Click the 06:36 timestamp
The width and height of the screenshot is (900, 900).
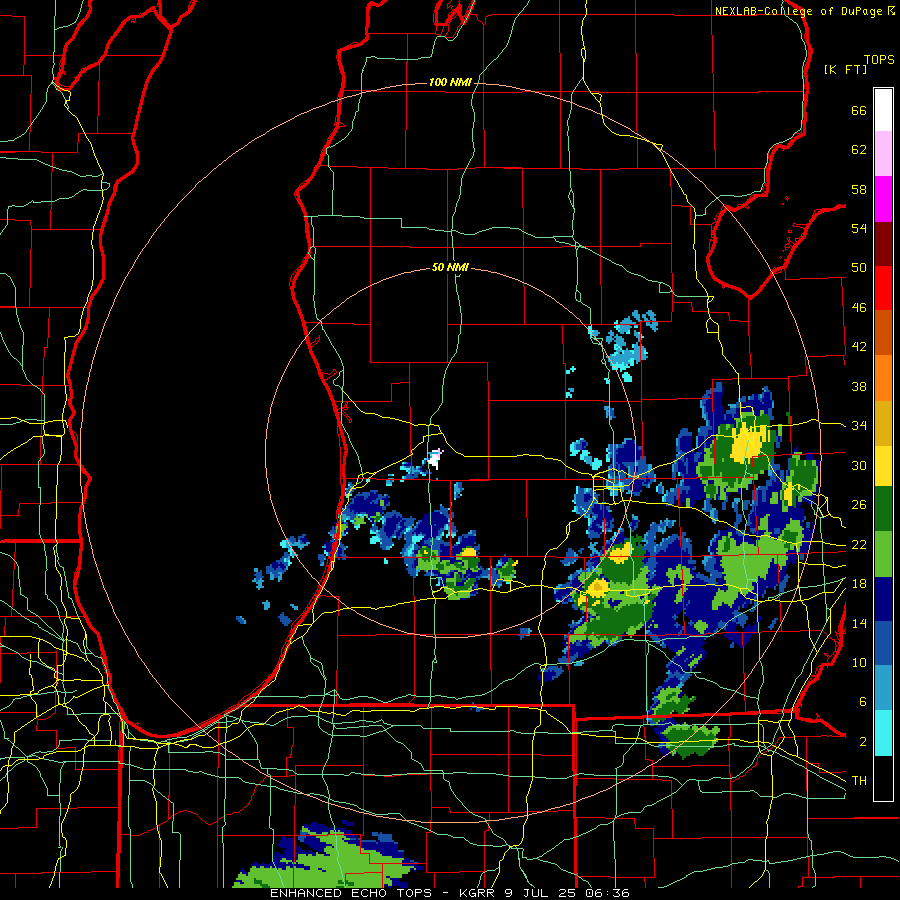tap(607, 893)
